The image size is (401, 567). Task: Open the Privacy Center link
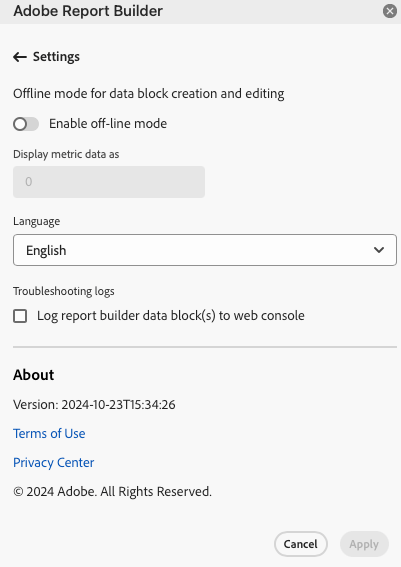point(54,462)
